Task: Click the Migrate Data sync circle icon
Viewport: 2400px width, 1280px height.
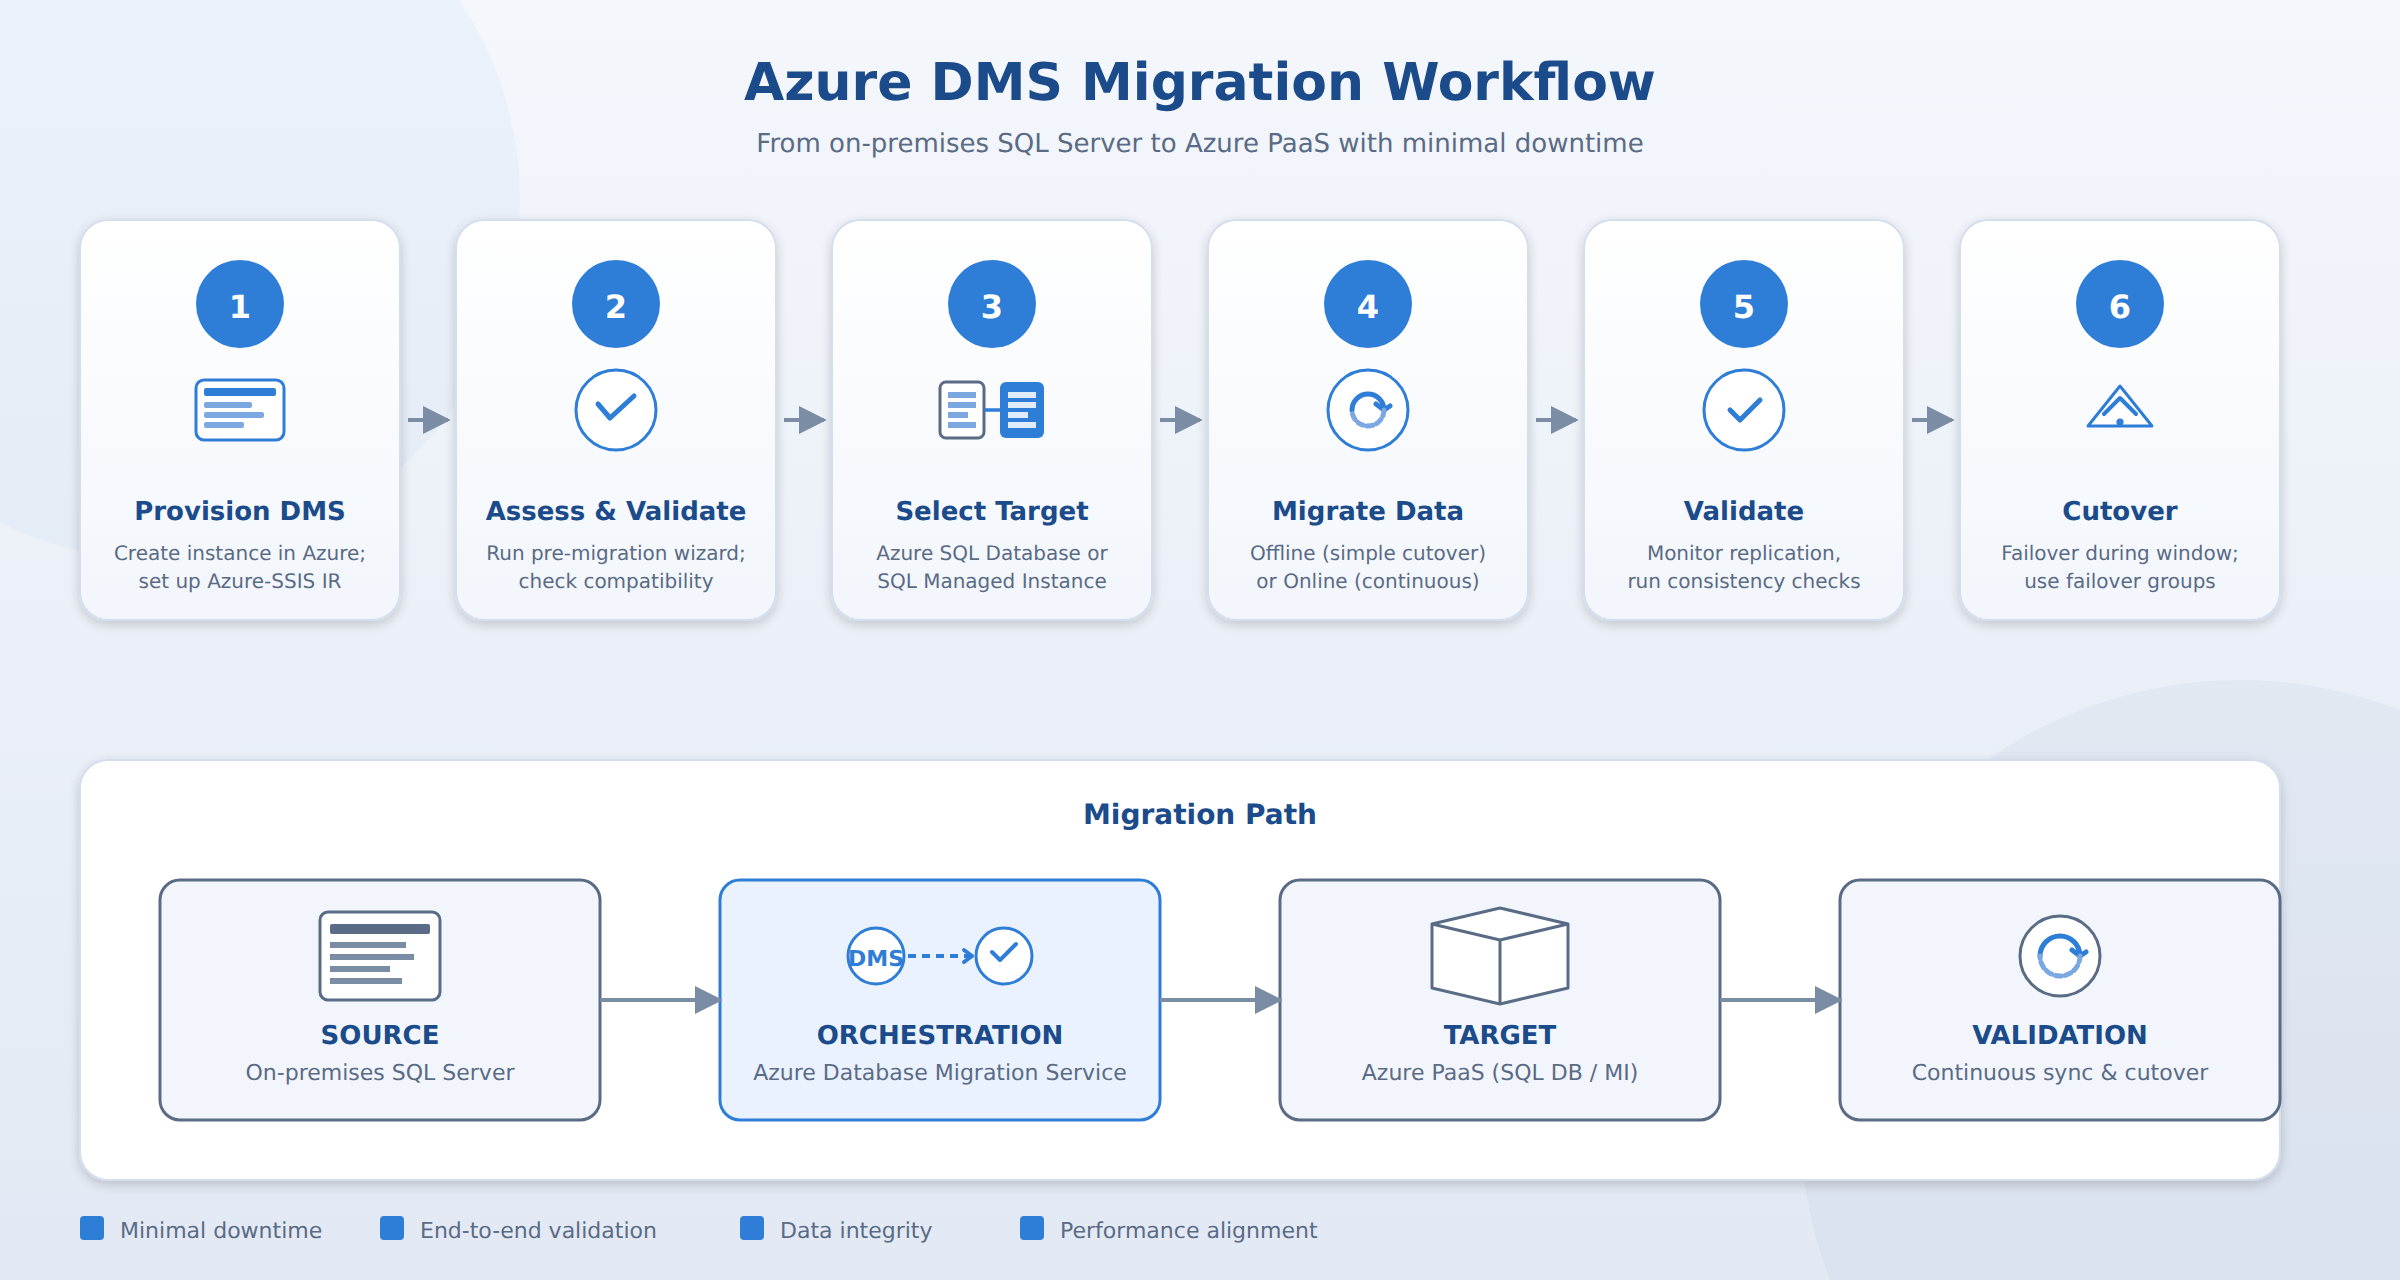Action: pos(1368,410)
